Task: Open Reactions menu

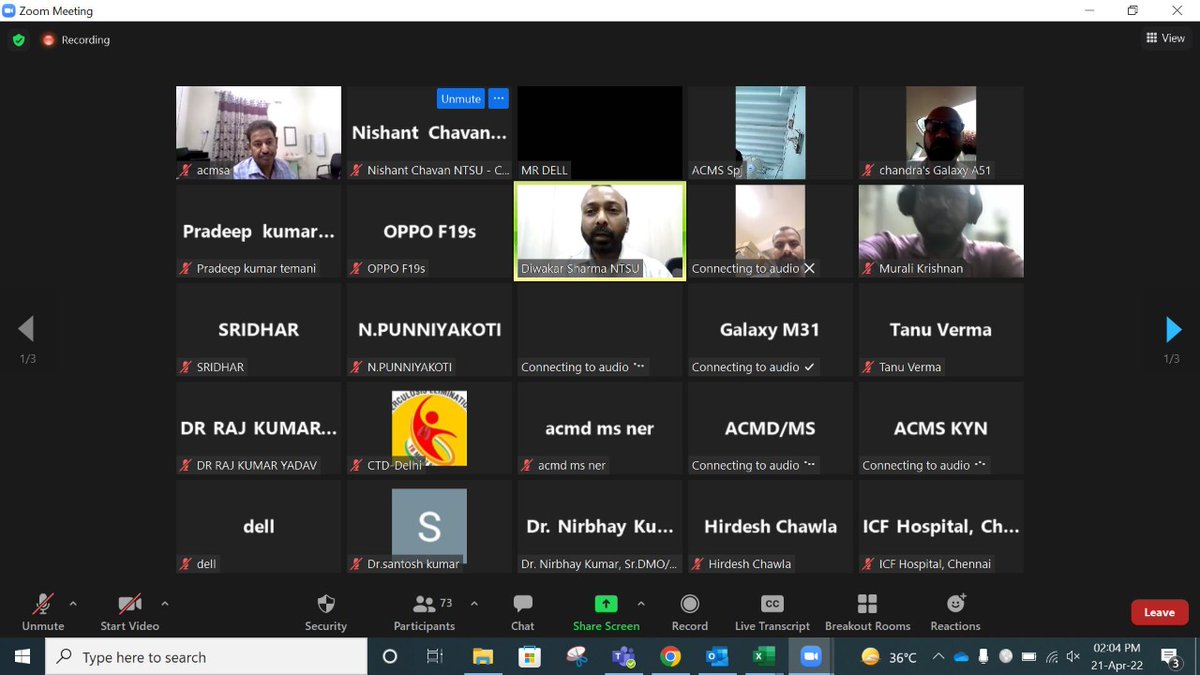Action: (x=955, y=612)
